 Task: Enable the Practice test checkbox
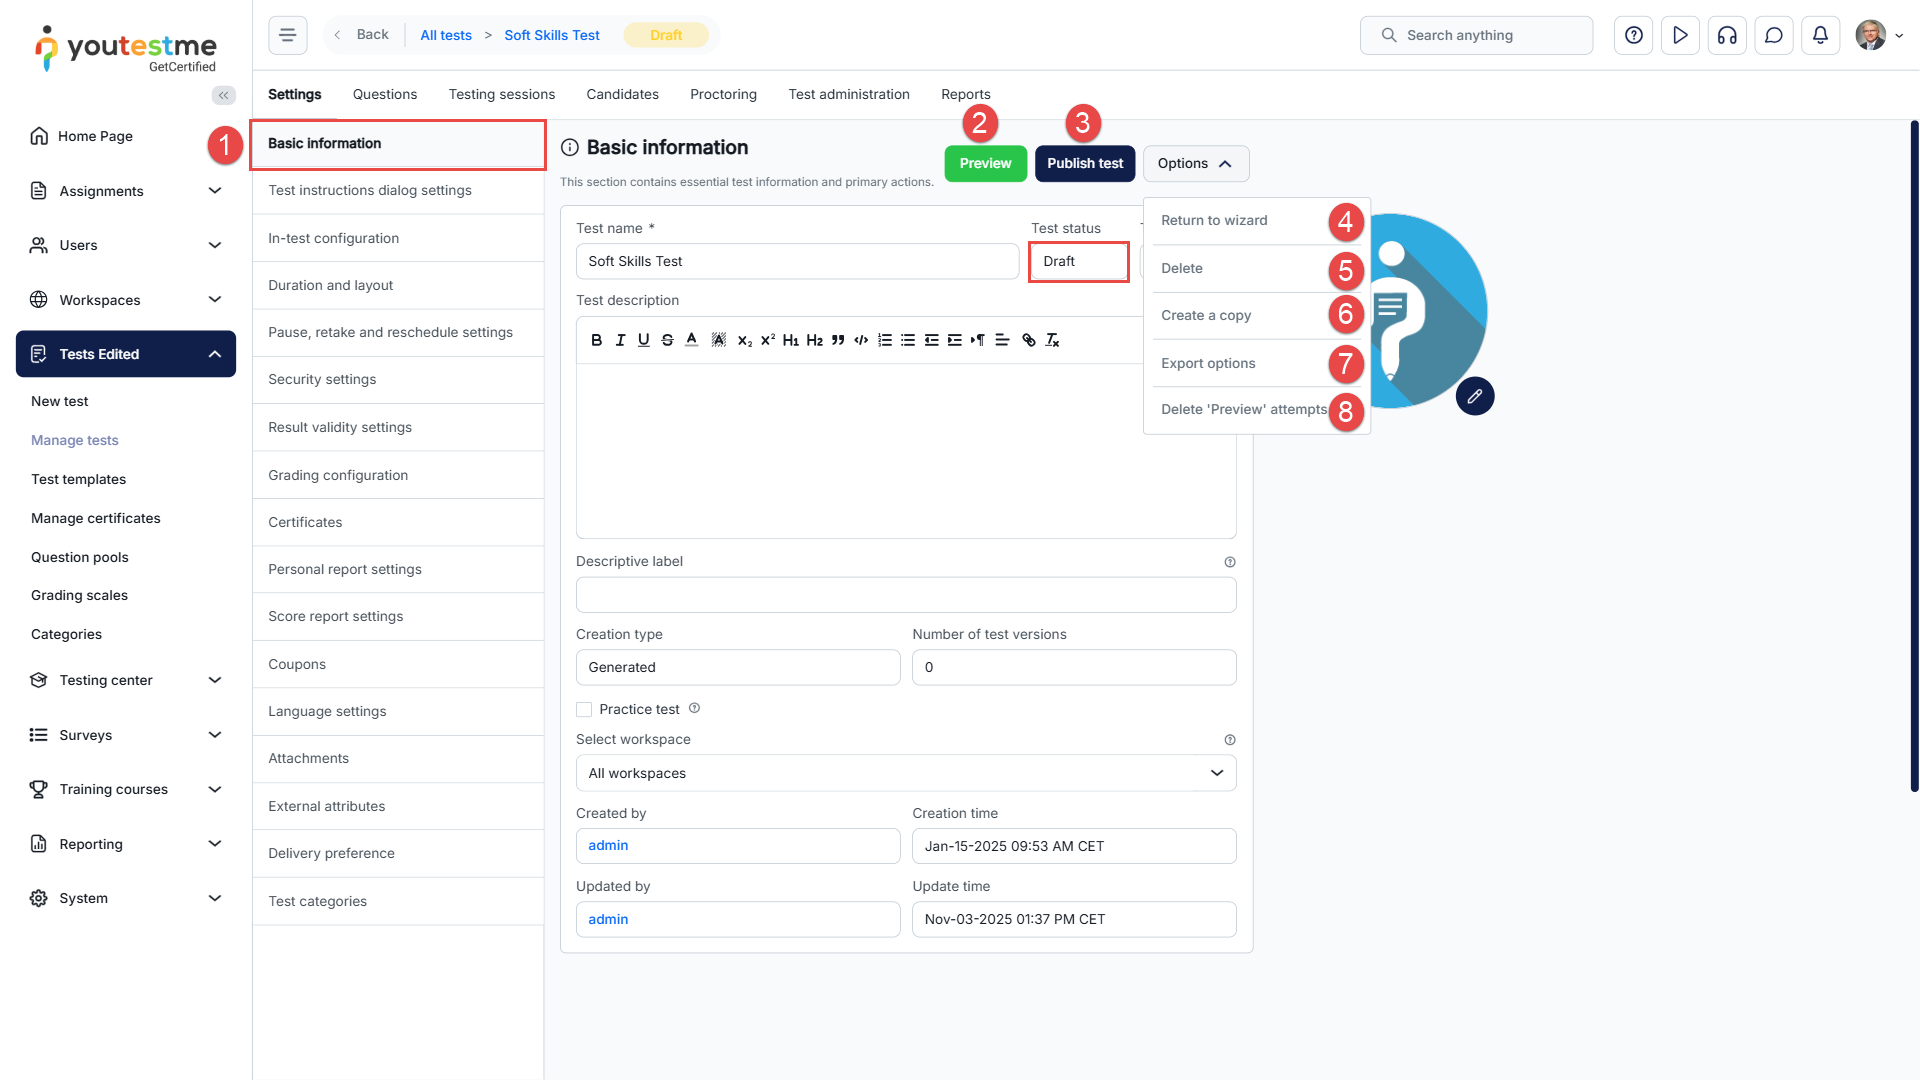point(584,709)
